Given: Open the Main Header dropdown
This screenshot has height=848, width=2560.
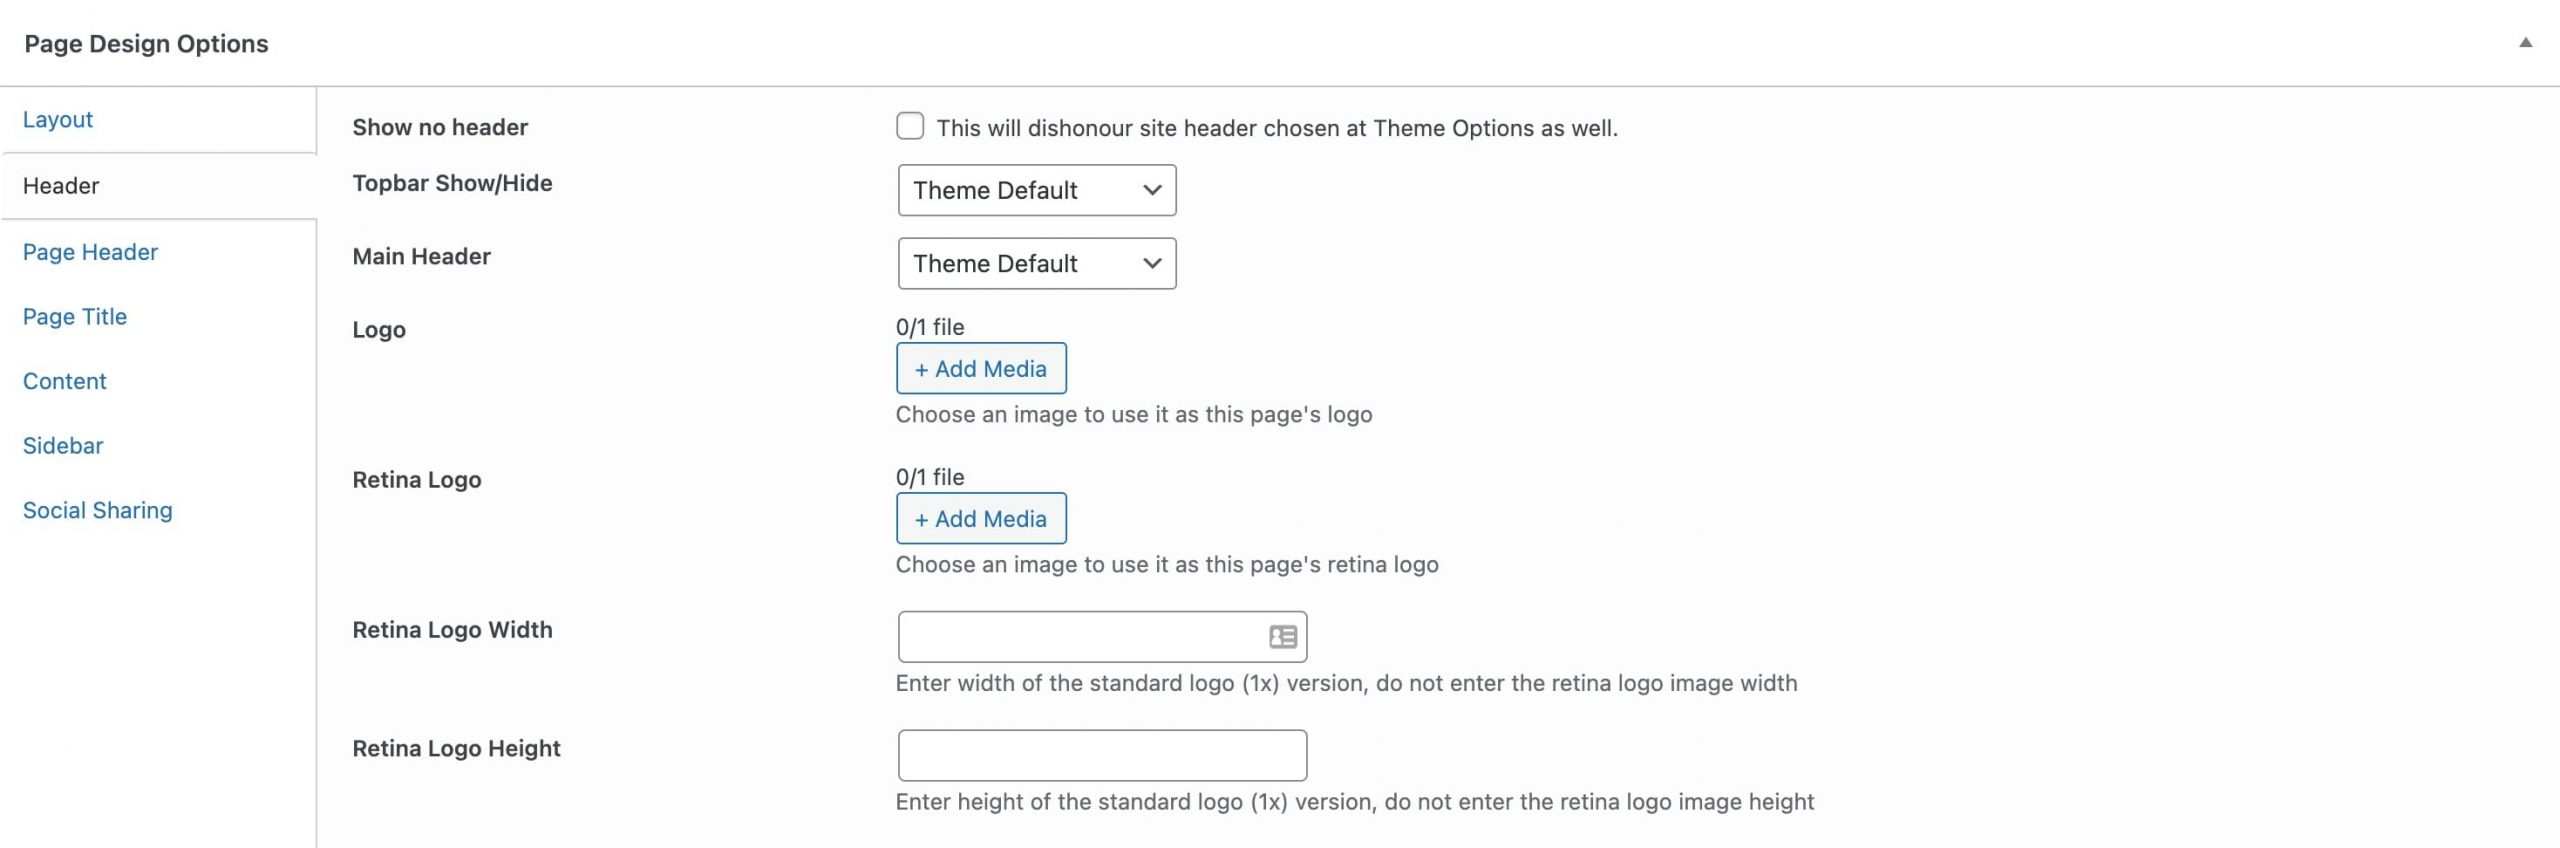Looking at the screenshot, I should [1037, 263].
